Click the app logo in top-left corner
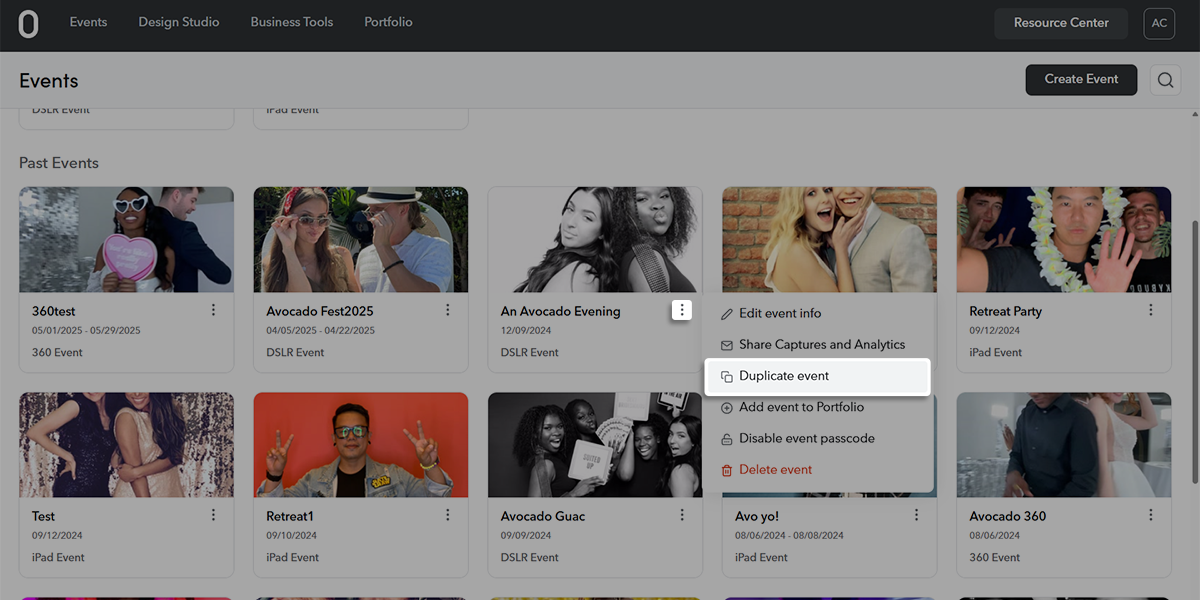 pos(29,24)
